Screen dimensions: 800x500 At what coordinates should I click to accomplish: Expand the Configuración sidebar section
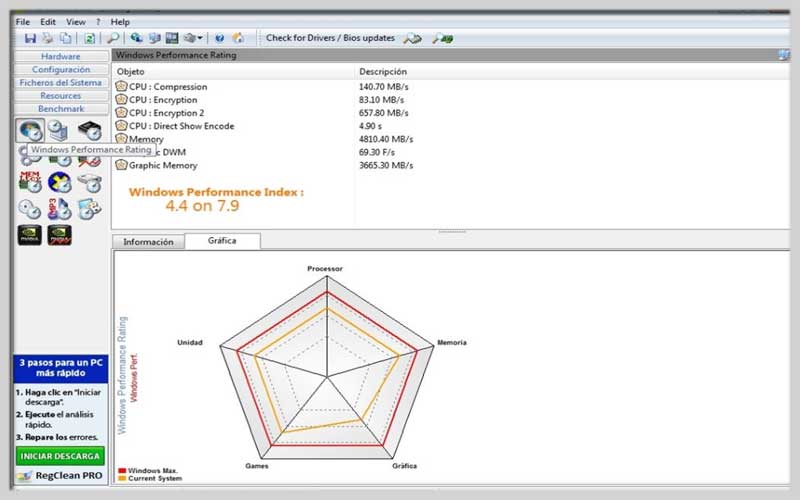61,69
